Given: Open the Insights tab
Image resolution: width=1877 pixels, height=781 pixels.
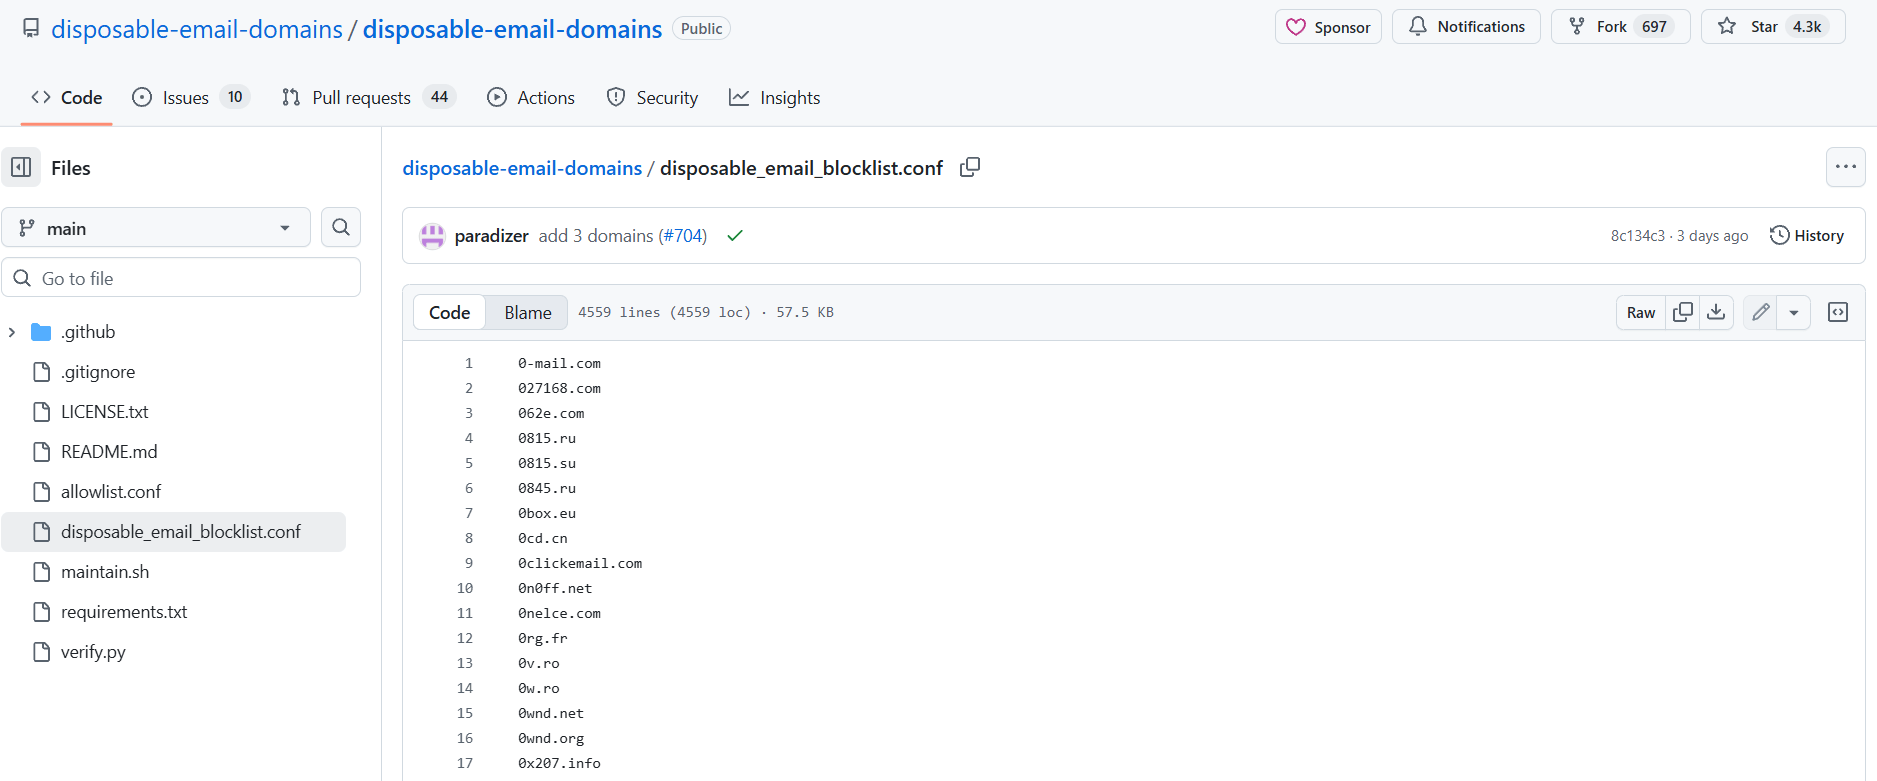Looking at the screenshot, I should click(775, 97).
